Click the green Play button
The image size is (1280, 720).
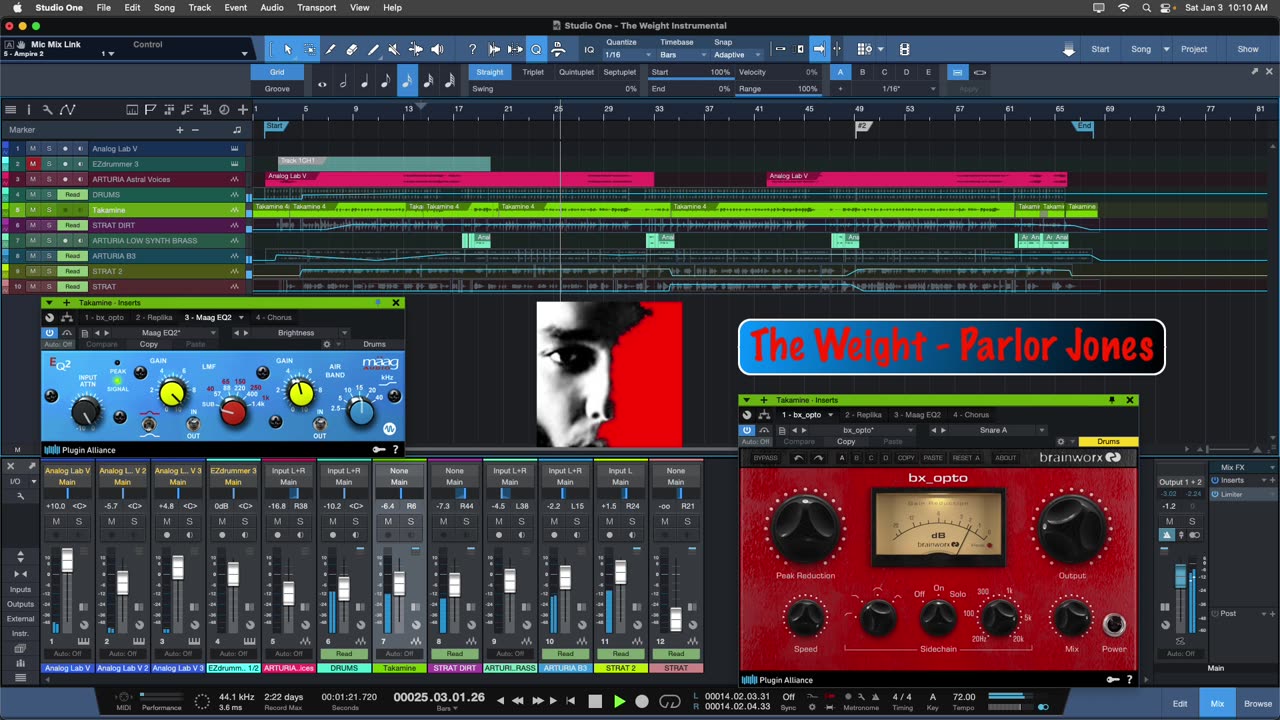tap(619, 701)
